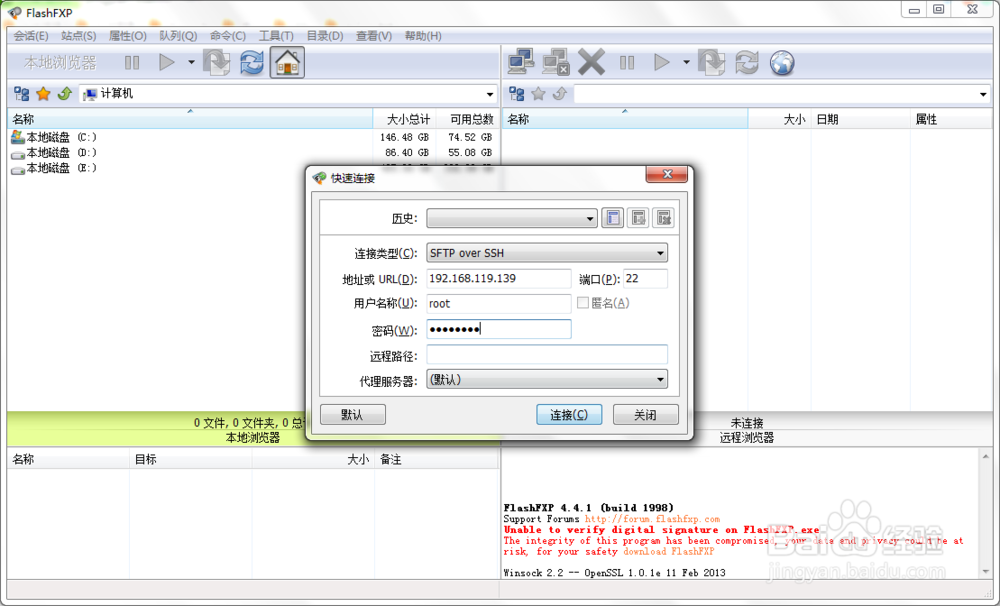Viewport: 1000px width, 606px height.
Task: Toggle the local browser home icon
Action: [287, 63]
